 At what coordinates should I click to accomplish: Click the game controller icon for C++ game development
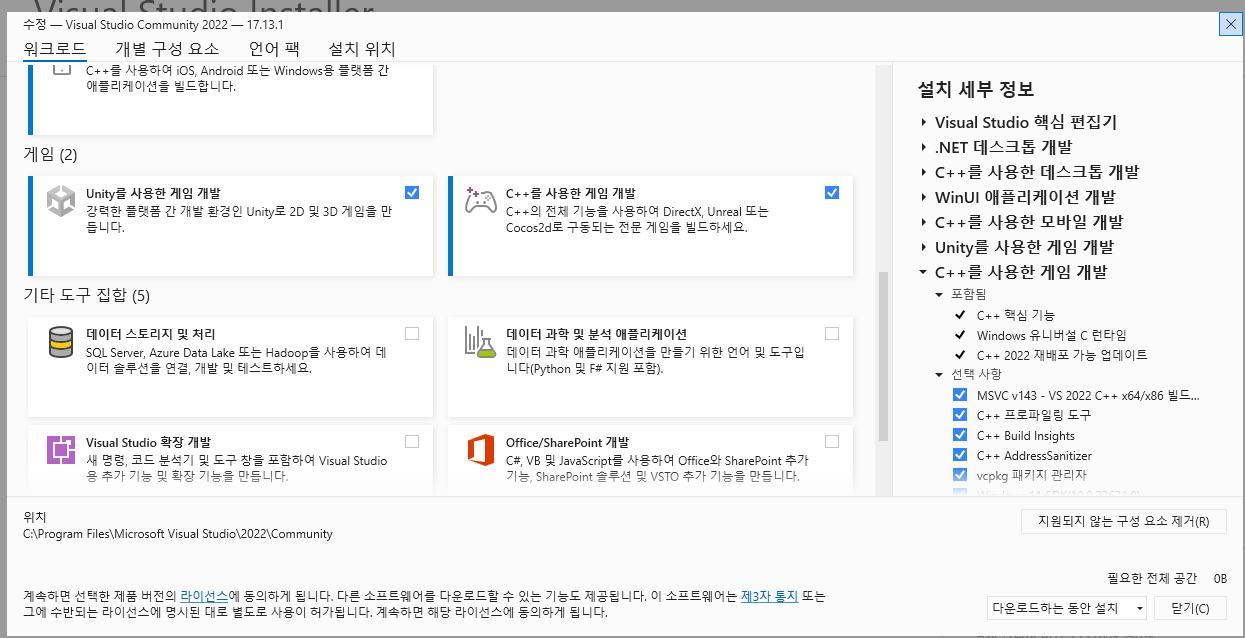click(x=481, y=200)
